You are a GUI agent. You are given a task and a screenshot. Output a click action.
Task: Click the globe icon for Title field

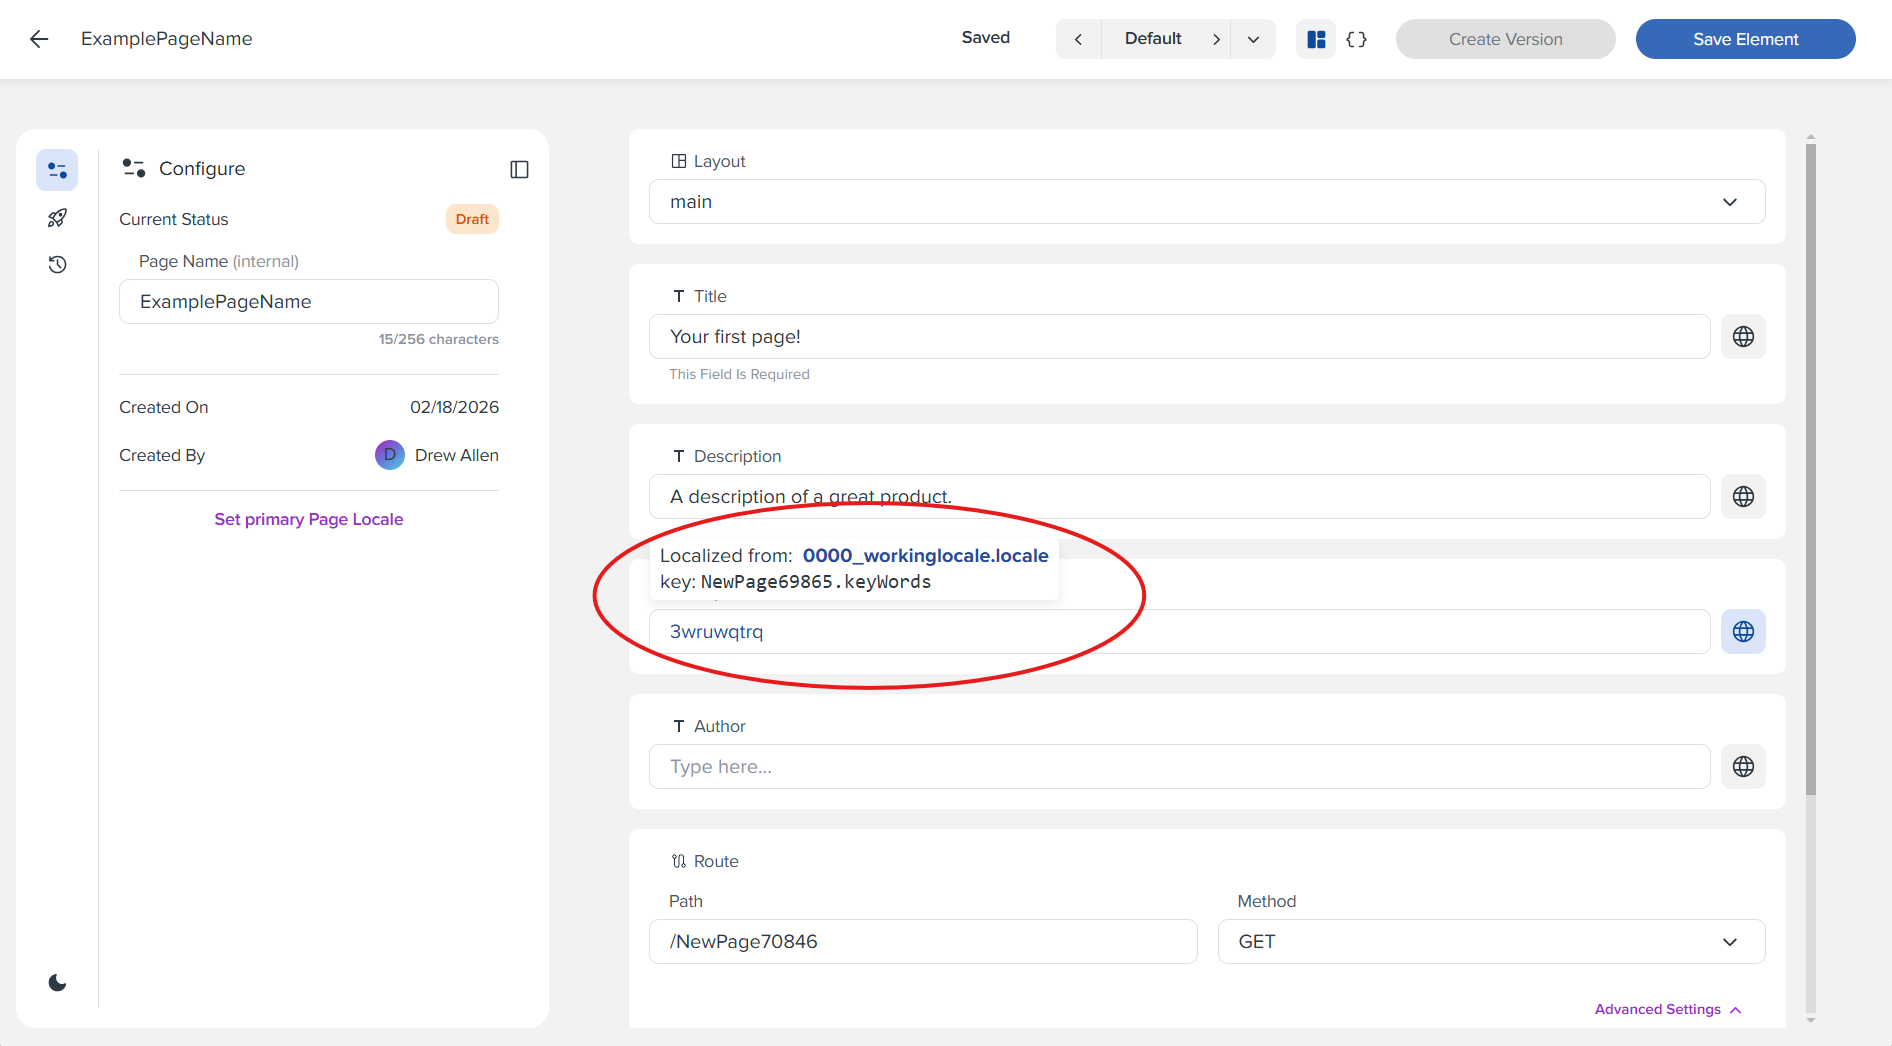1743,337
